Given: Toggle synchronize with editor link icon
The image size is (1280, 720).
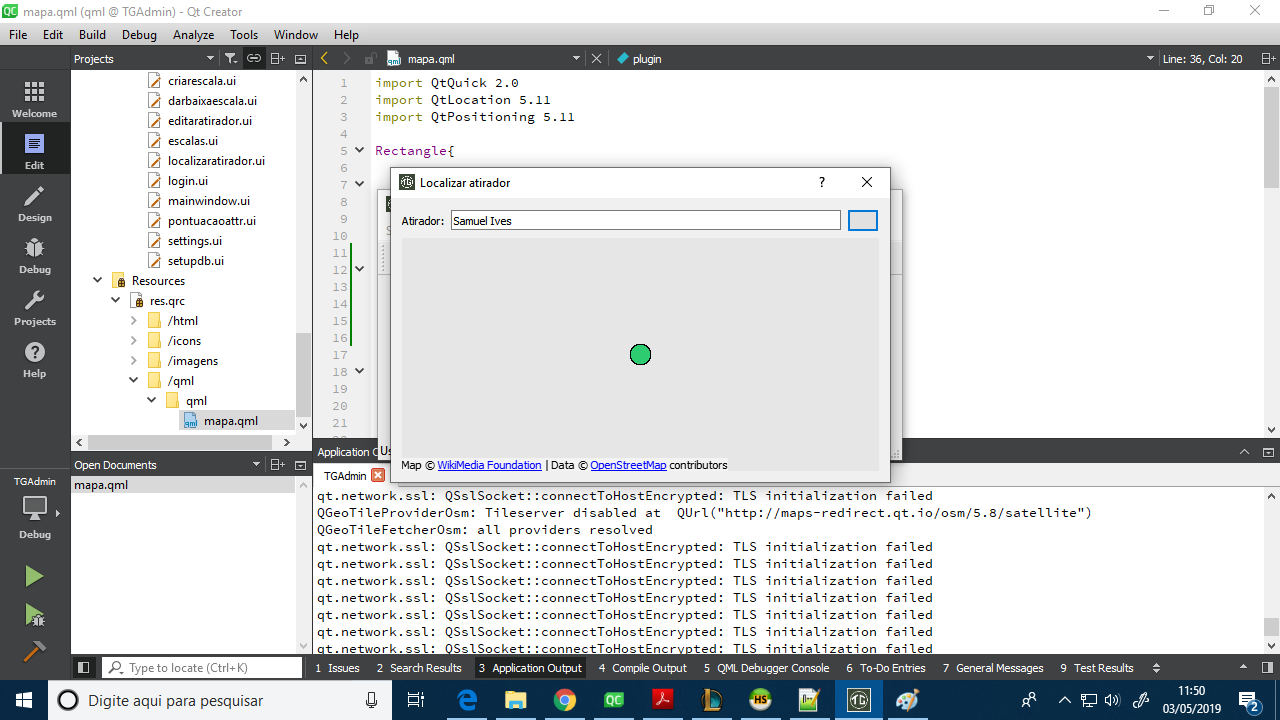Looking at the screenshot, I should [x=254, y=59].
